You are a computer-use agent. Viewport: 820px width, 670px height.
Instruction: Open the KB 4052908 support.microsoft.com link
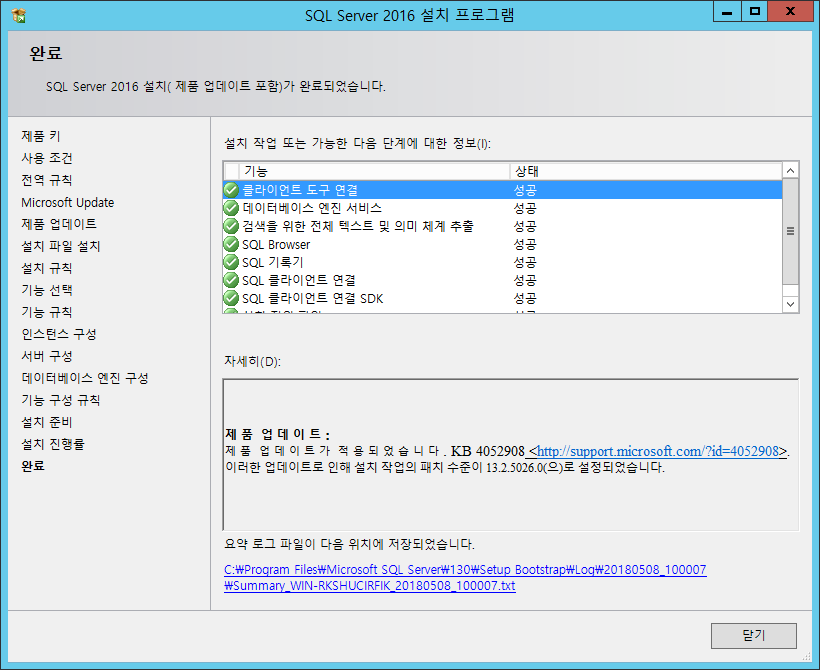click(x=658, y=451)
